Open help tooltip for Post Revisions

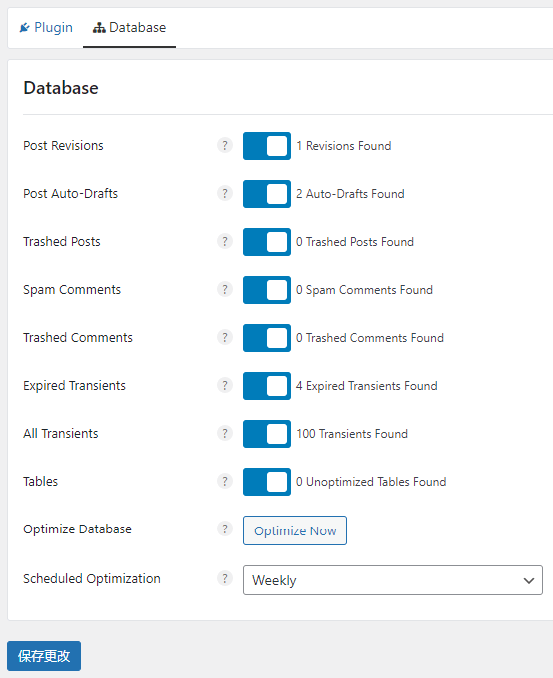point(225,145)
